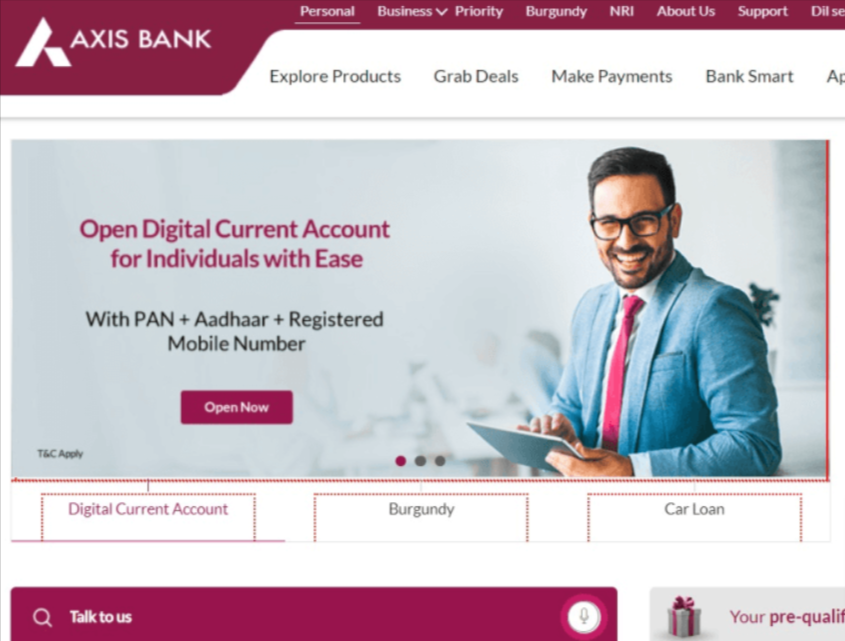Open the About Us link
Image resolution: width=845 pixels, height=641 pixels.
pos(685,11)
